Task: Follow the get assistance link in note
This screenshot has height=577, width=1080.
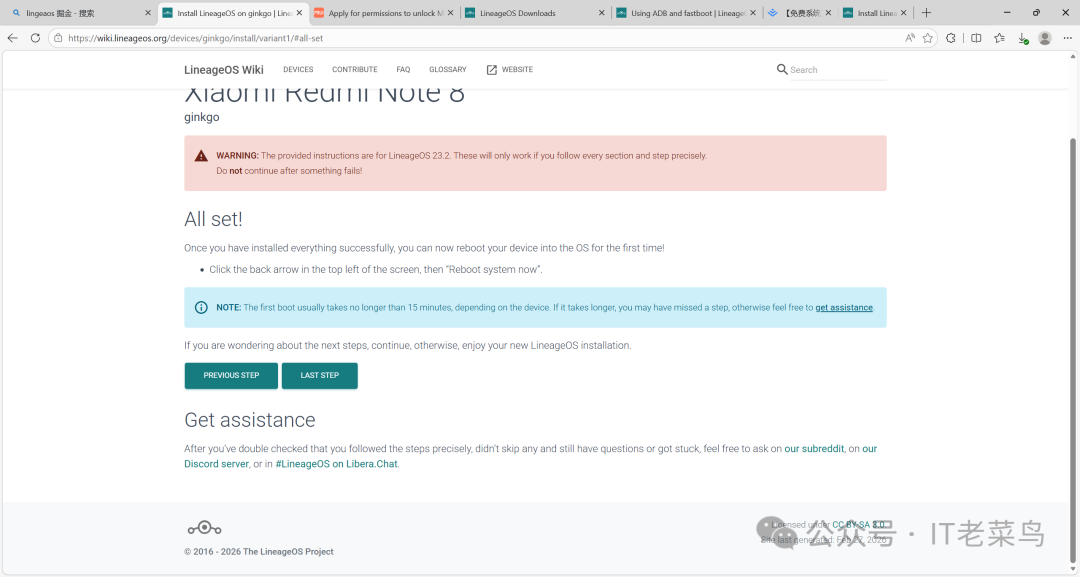Action: pos(844,308)
